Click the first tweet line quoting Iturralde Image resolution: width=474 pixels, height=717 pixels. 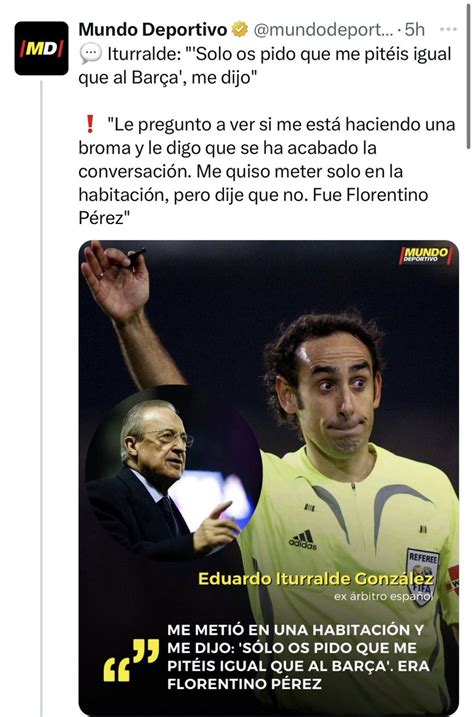265,66
